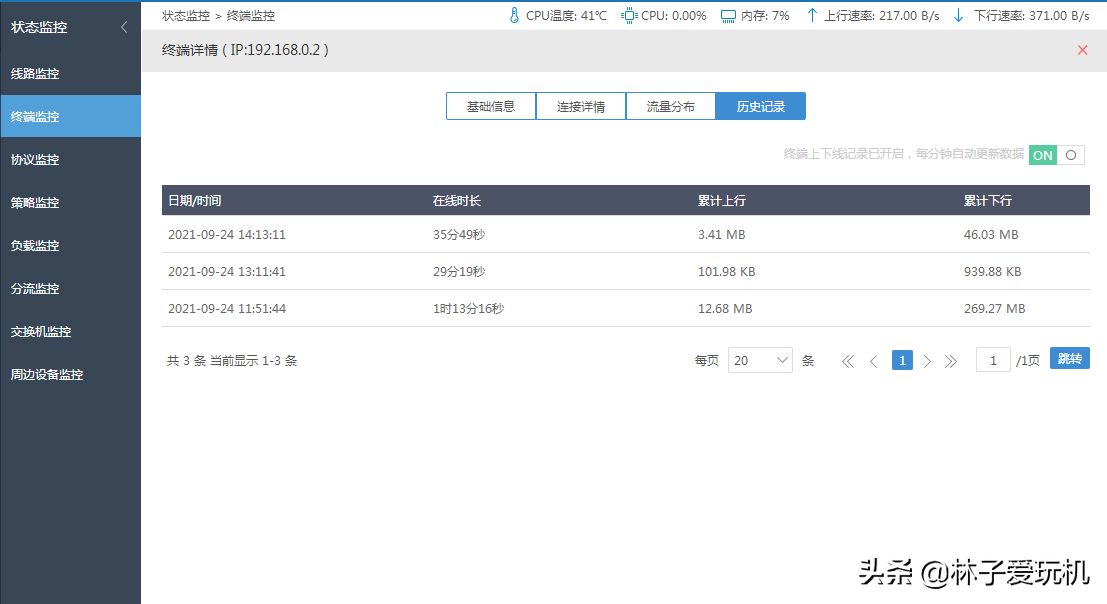The image size is (1107, 604).
Task: Click the 269.27 MB download cell
Action: [x=994, y=308]
